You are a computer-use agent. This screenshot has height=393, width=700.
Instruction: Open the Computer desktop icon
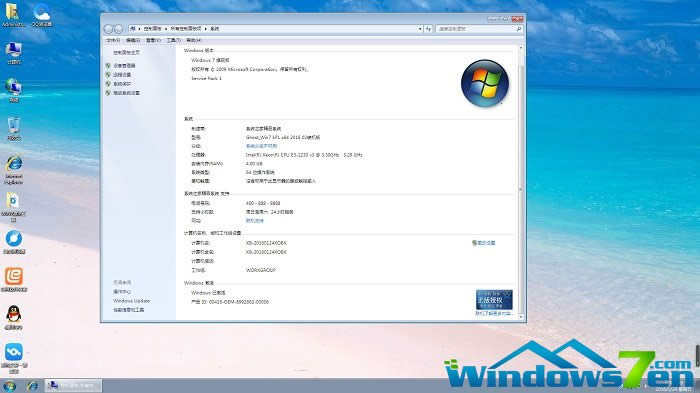(x=14, y=53)
